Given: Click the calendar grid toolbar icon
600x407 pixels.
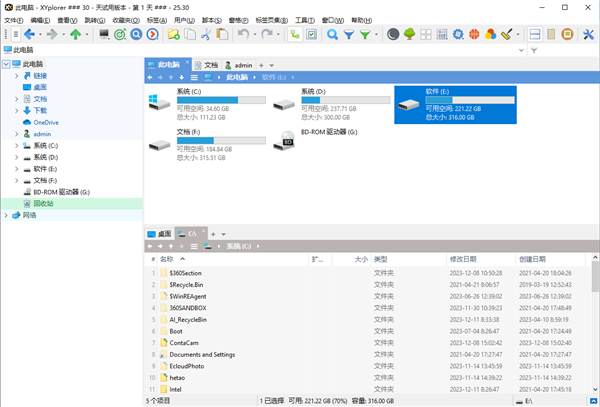Looking at the screenshot, I should click(442, 34).
